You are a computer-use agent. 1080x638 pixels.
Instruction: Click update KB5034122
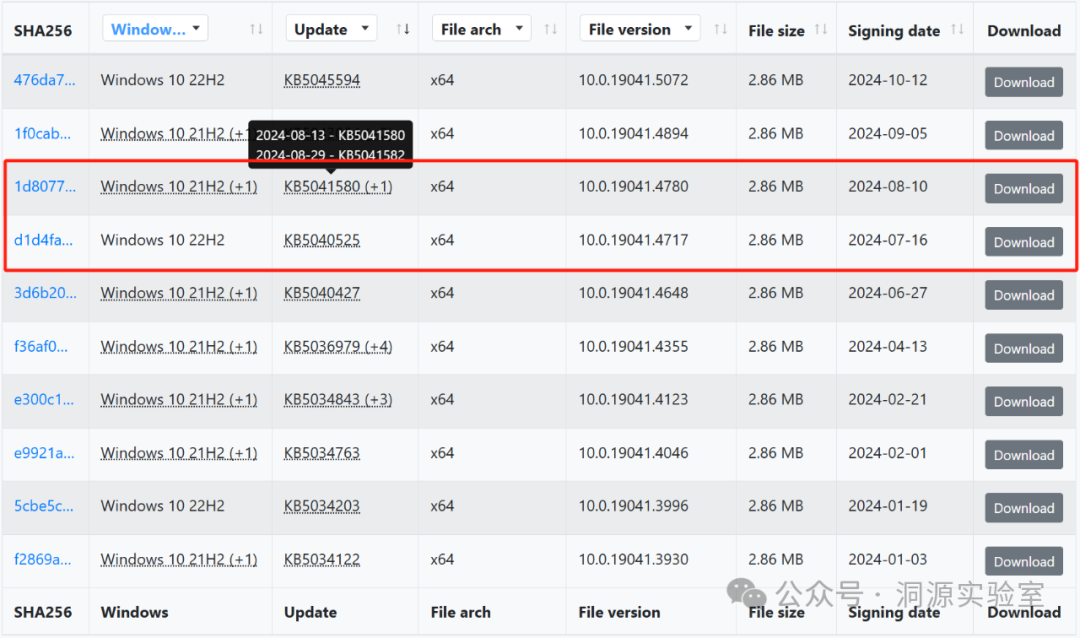coord(322,559)
